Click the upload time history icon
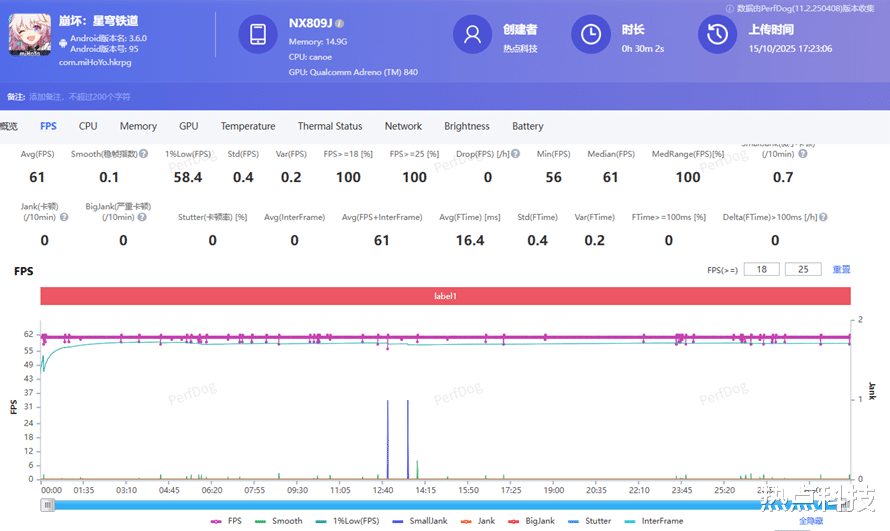890x531 pixels. click(x=717, y=34)
